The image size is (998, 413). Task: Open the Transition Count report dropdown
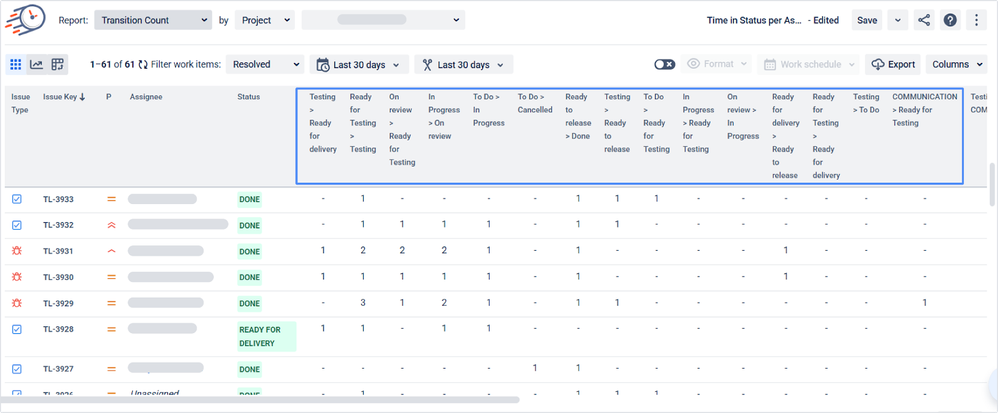coord(153,20)
